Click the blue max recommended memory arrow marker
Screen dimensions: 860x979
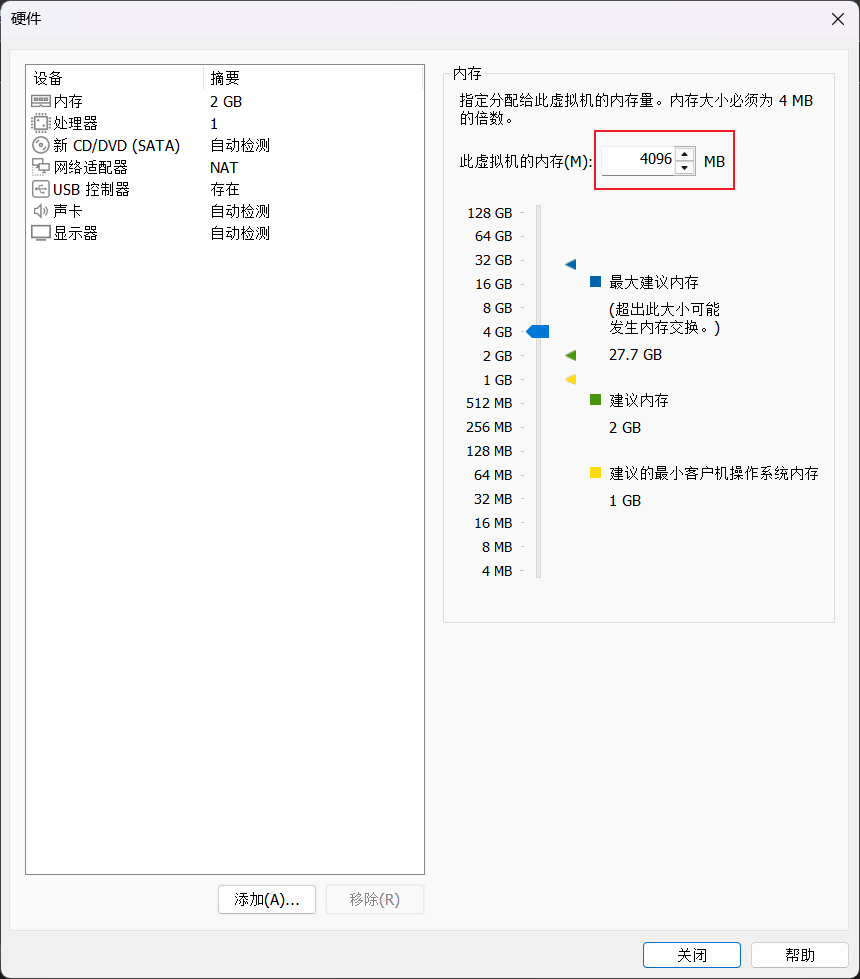571,264
